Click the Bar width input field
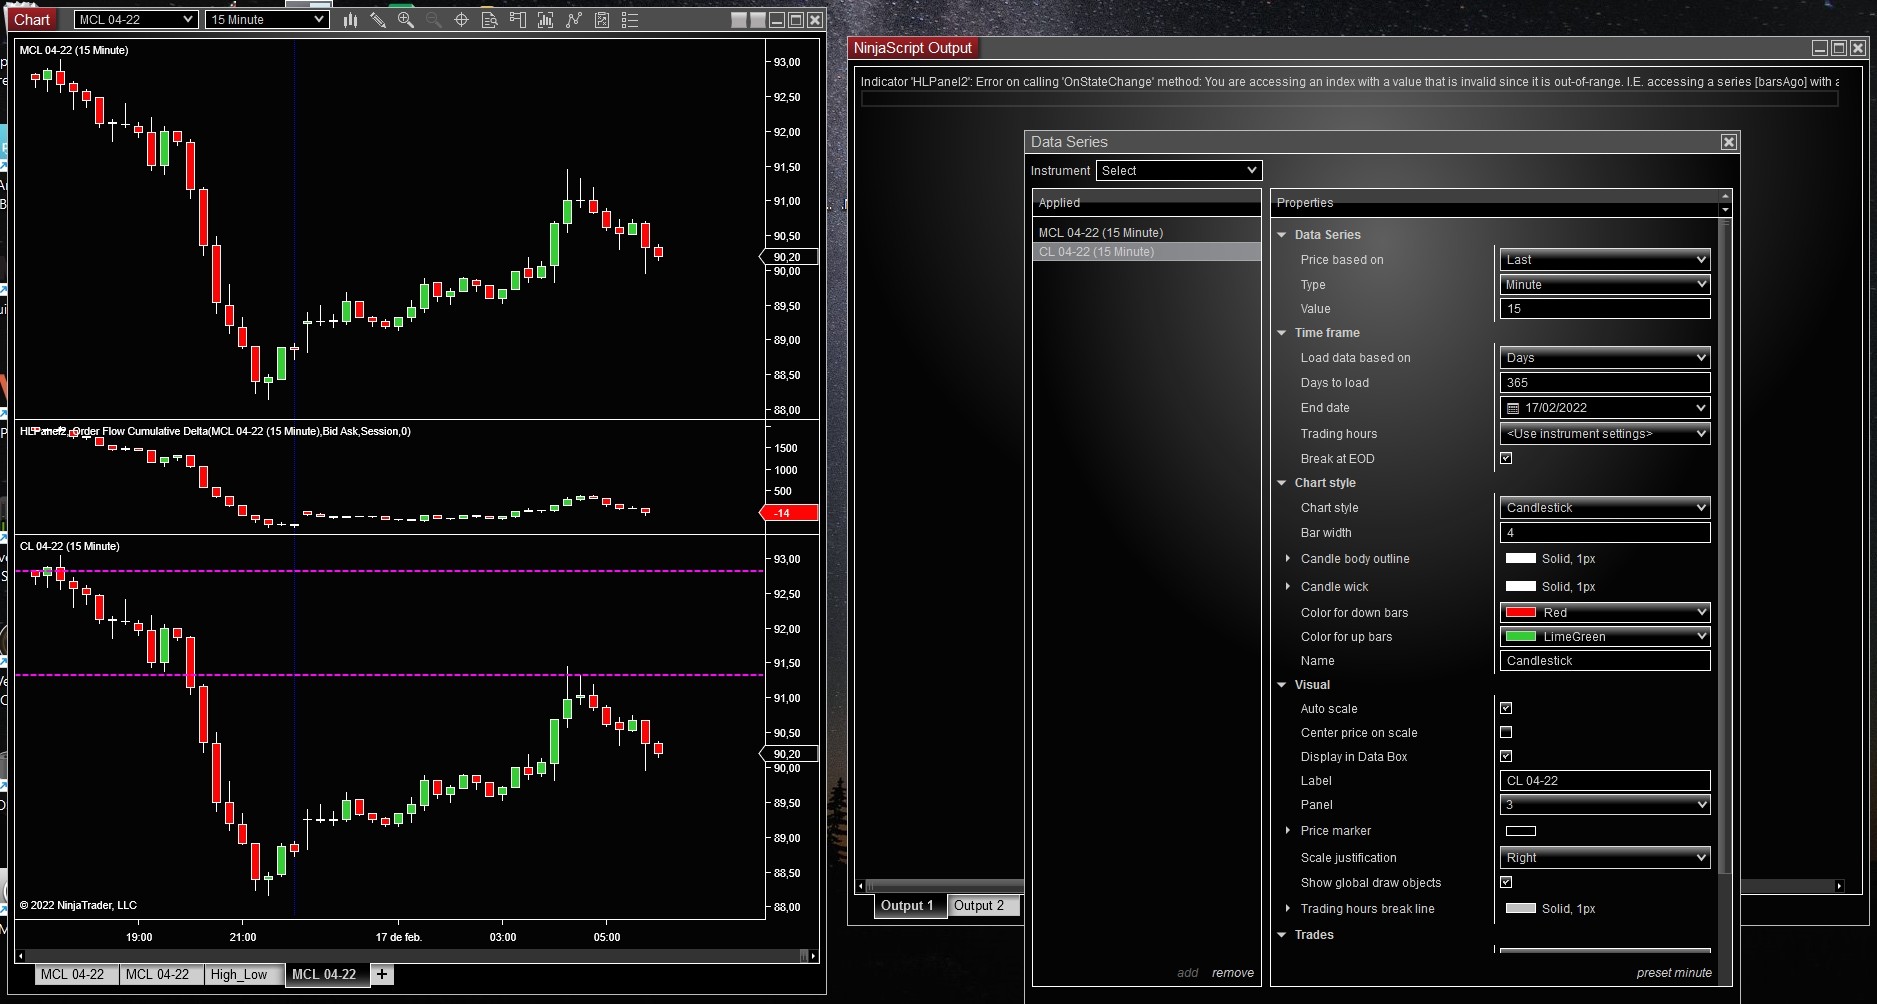The image size is (1877, 1004). pyautogui.click(x=1605, y=533)
